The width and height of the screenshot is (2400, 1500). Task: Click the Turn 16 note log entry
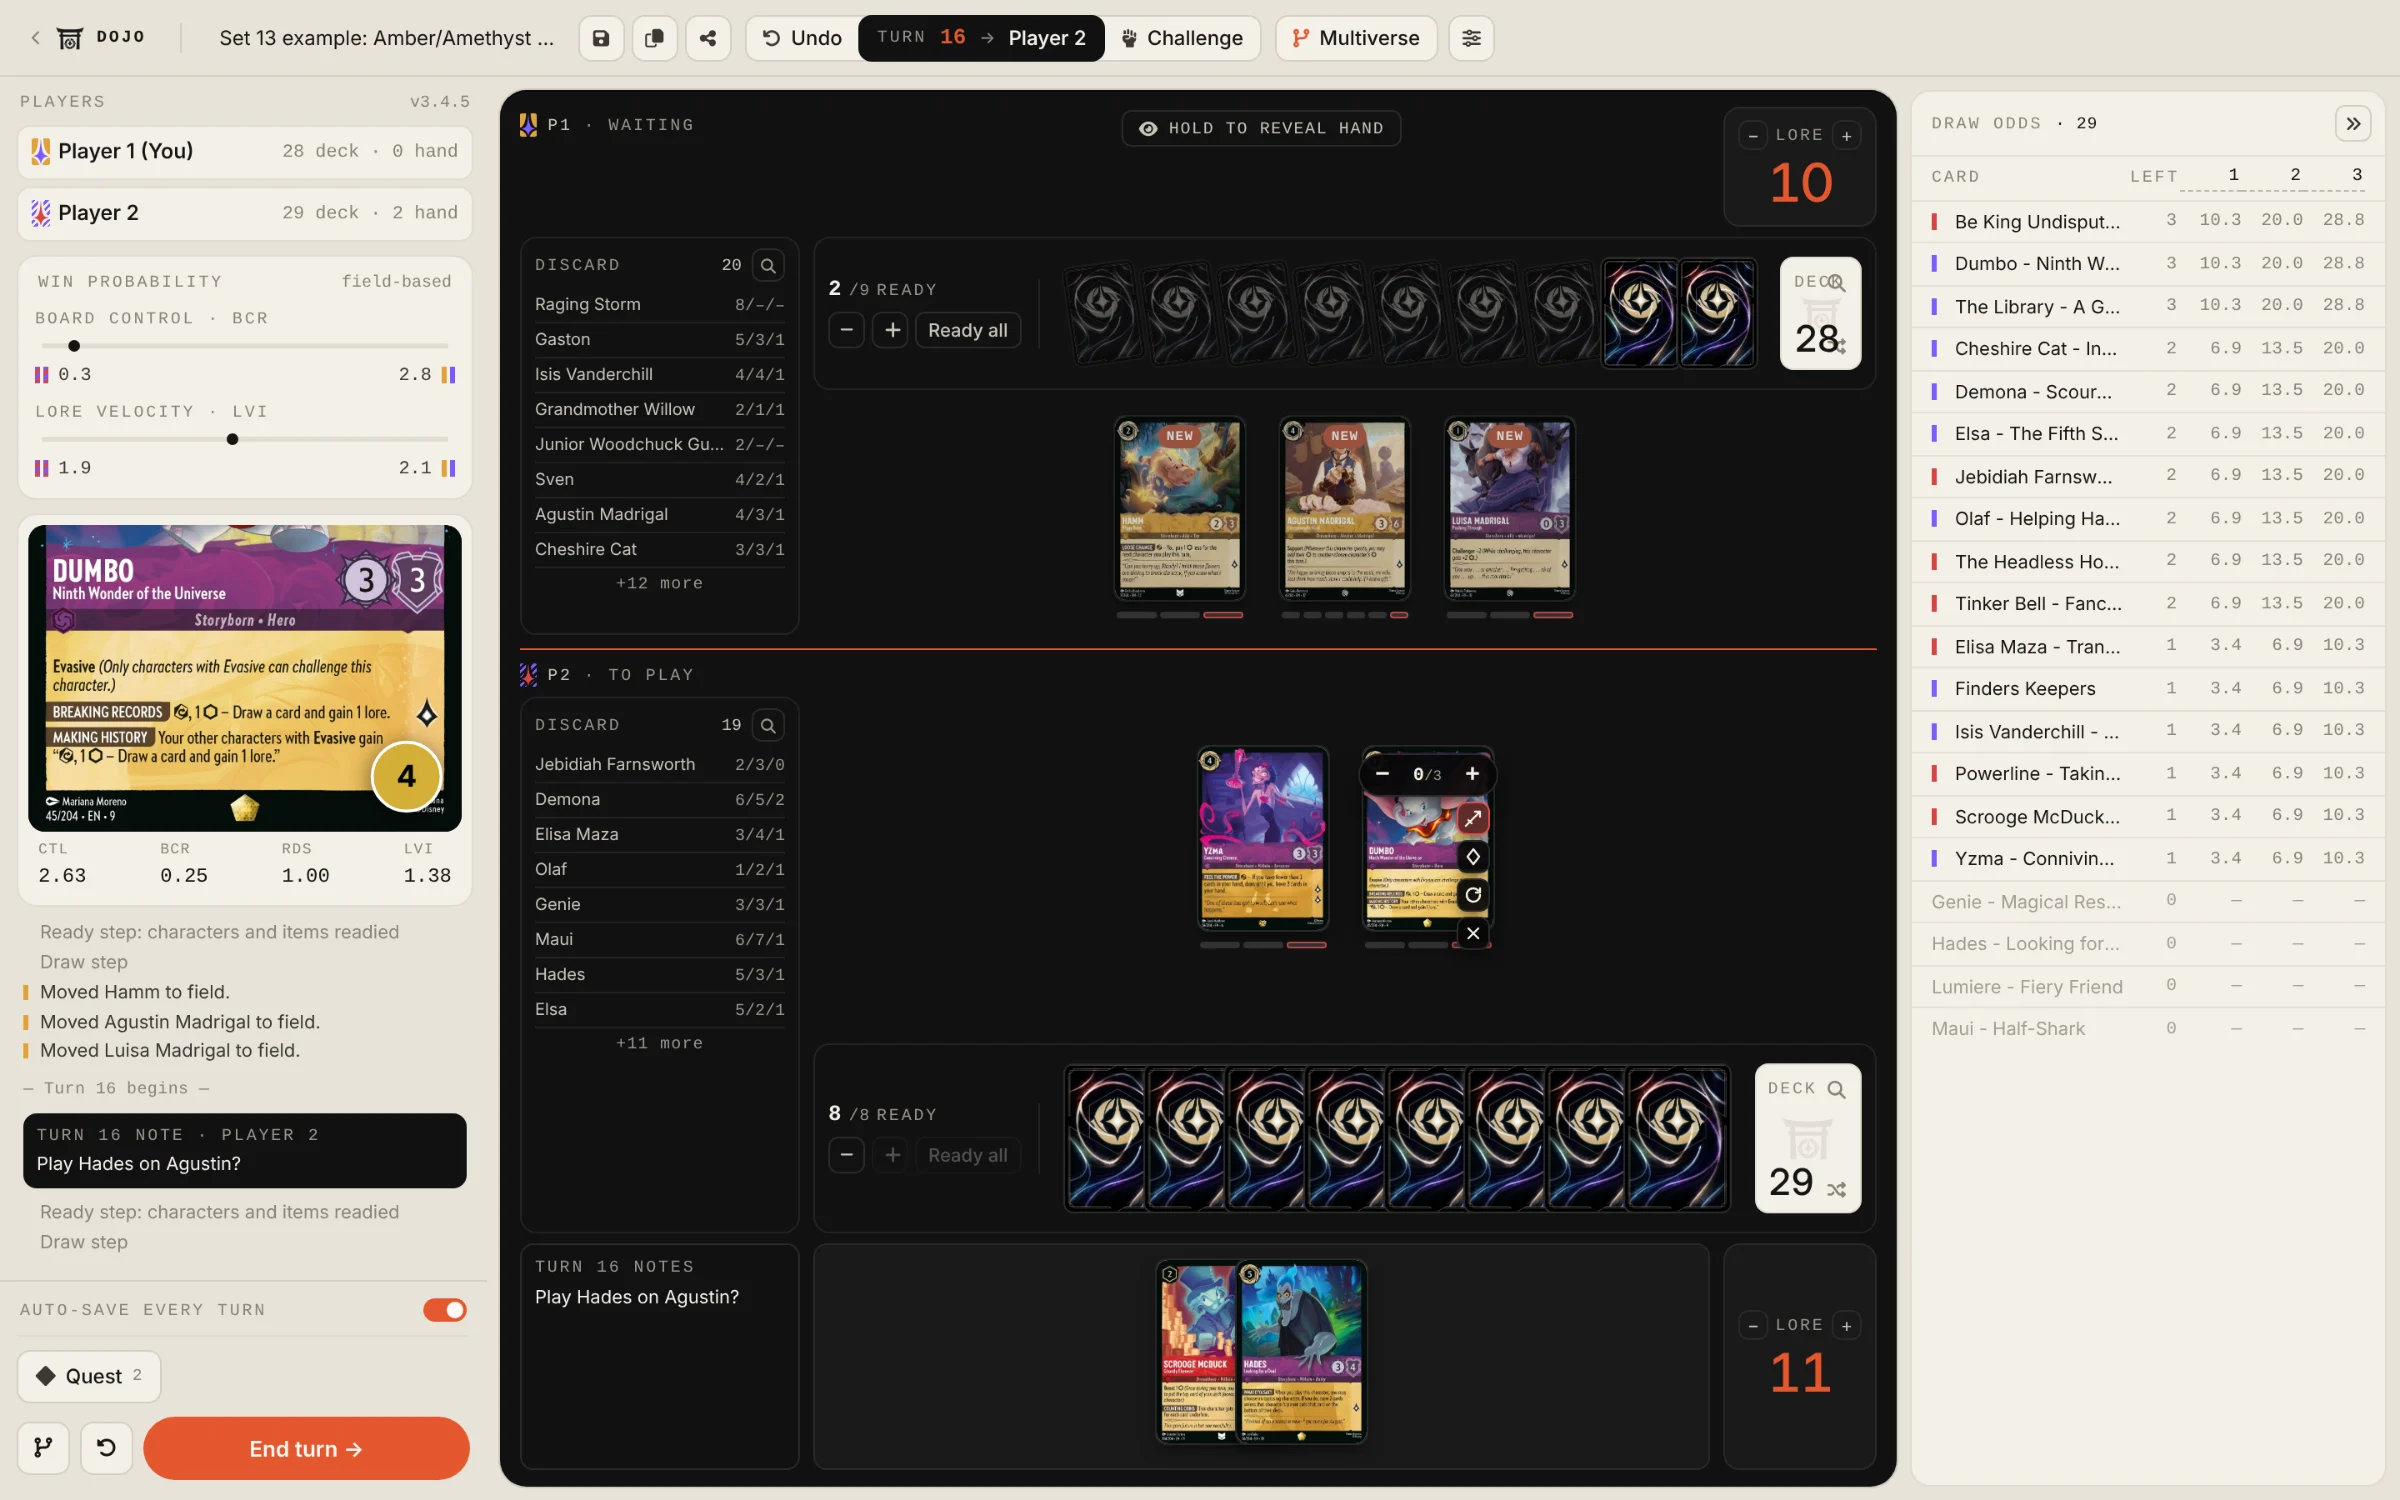(x=245, y=1151)
